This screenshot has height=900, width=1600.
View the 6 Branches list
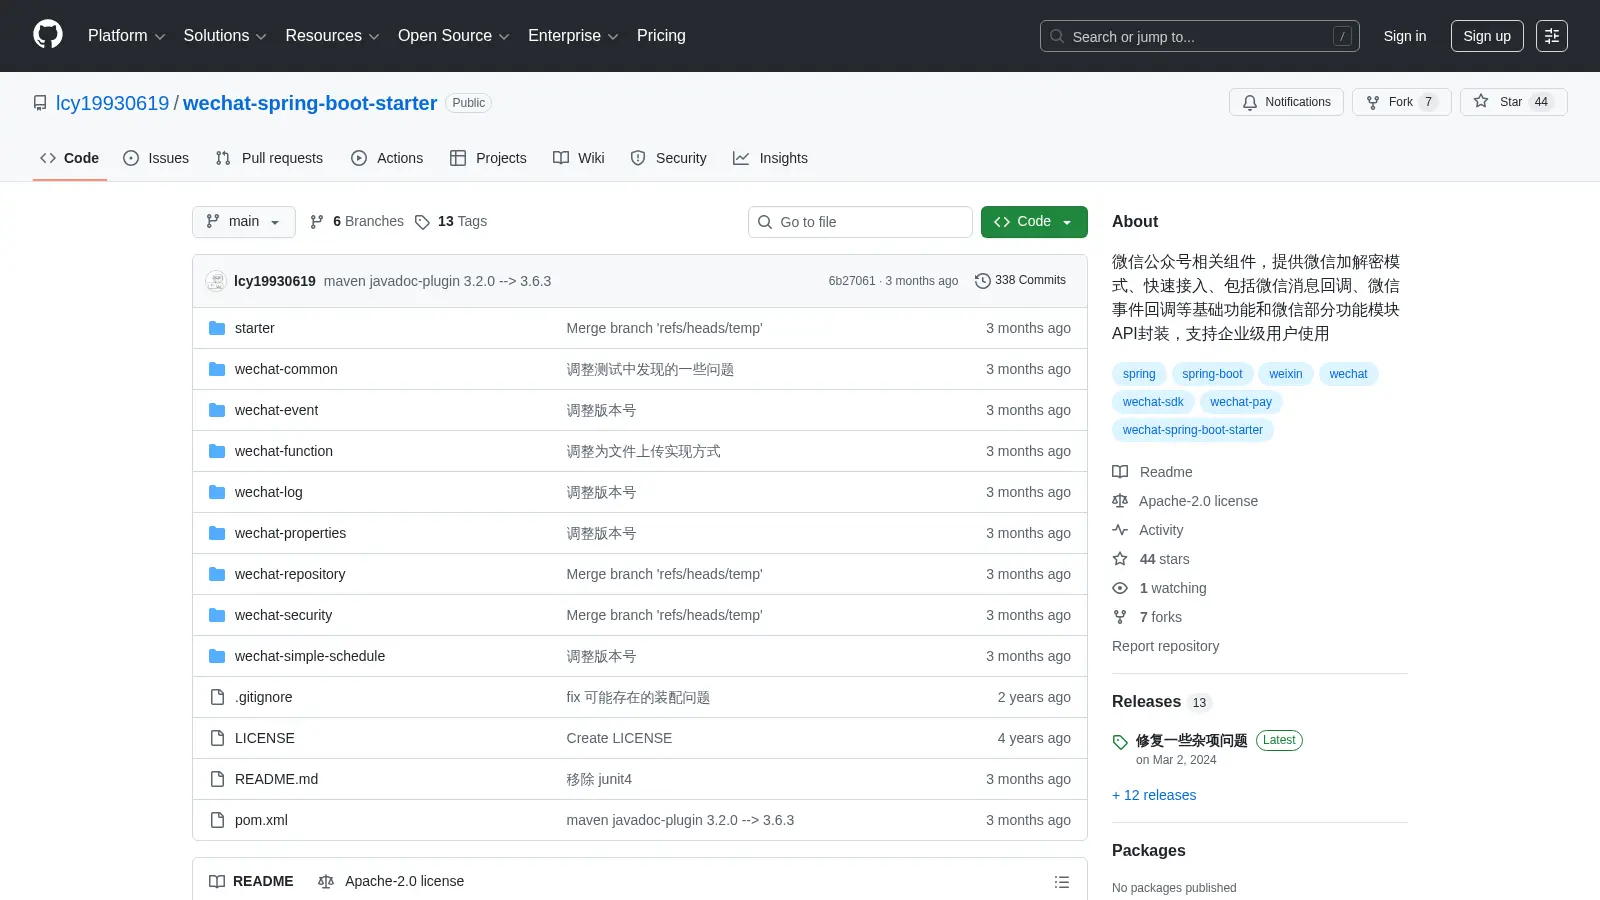click(357, 222)
